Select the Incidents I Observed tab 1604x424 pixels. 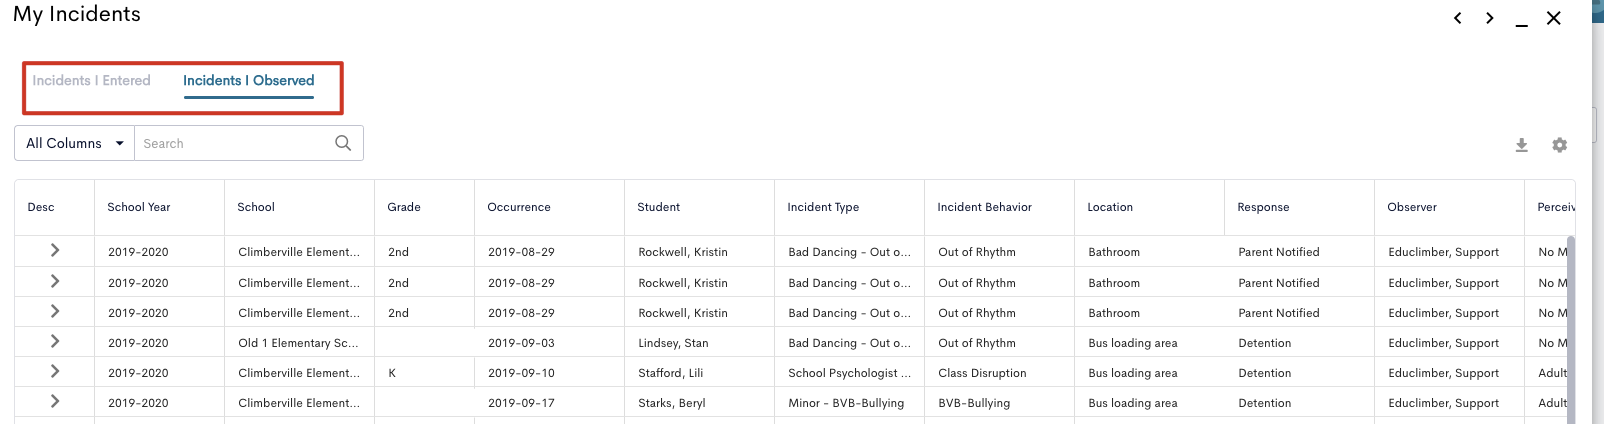click(x=248, y=80)
